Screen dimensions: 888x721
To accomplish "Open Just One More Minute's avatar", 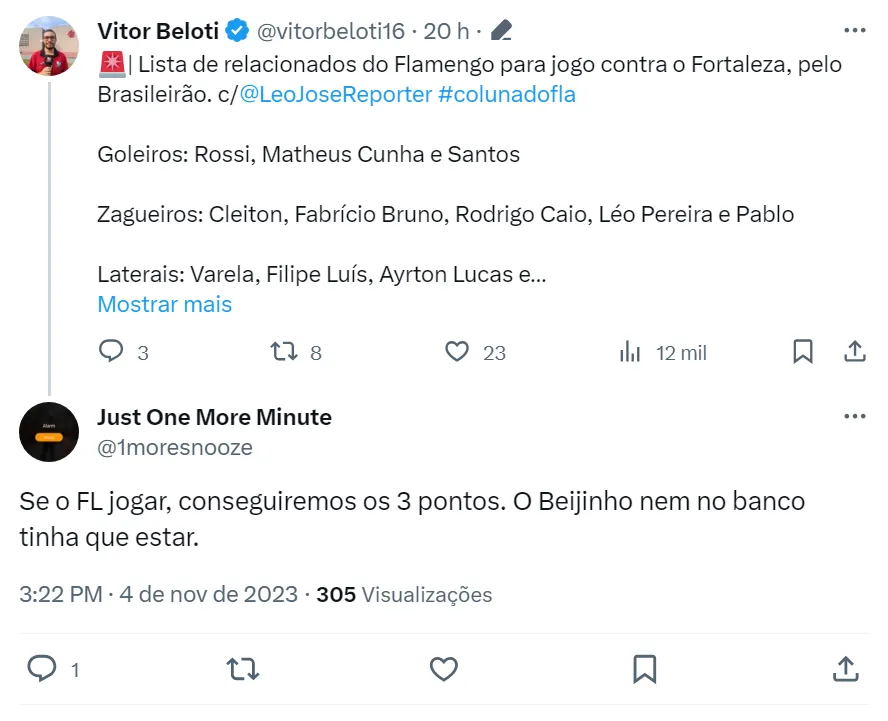I will coord(49,432).
